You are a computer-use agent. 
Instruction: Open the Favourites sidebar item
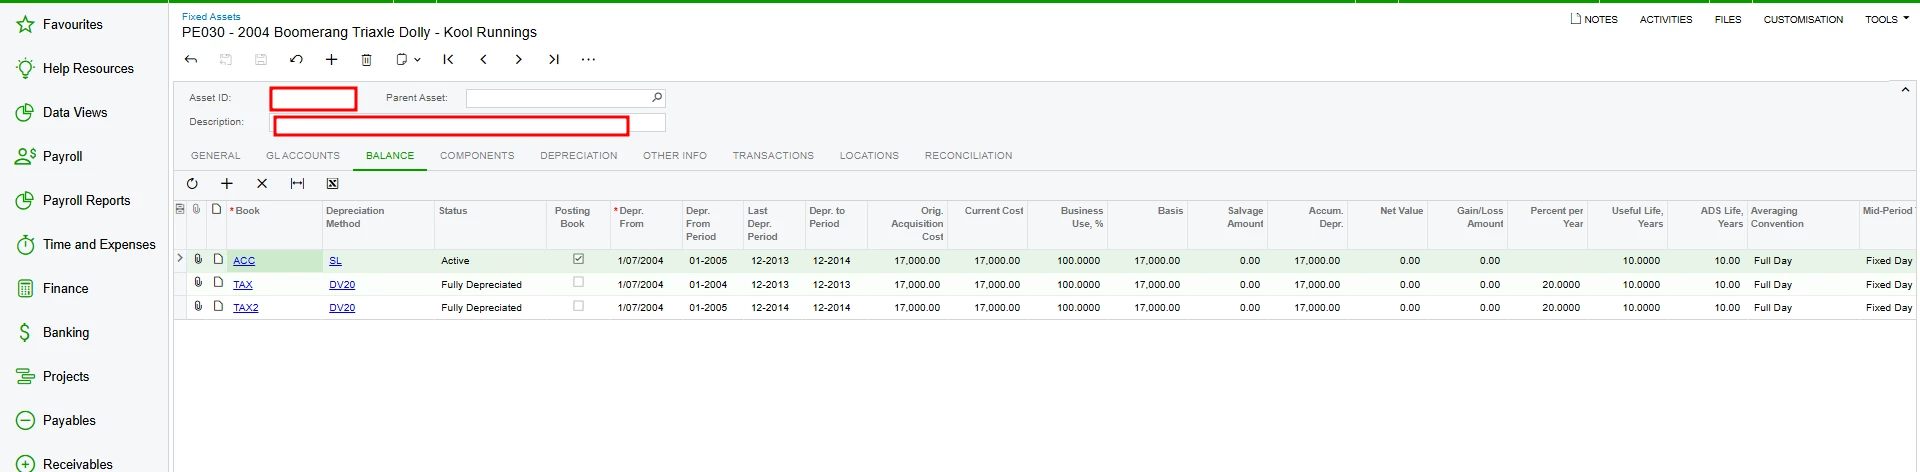click(72, 25)
